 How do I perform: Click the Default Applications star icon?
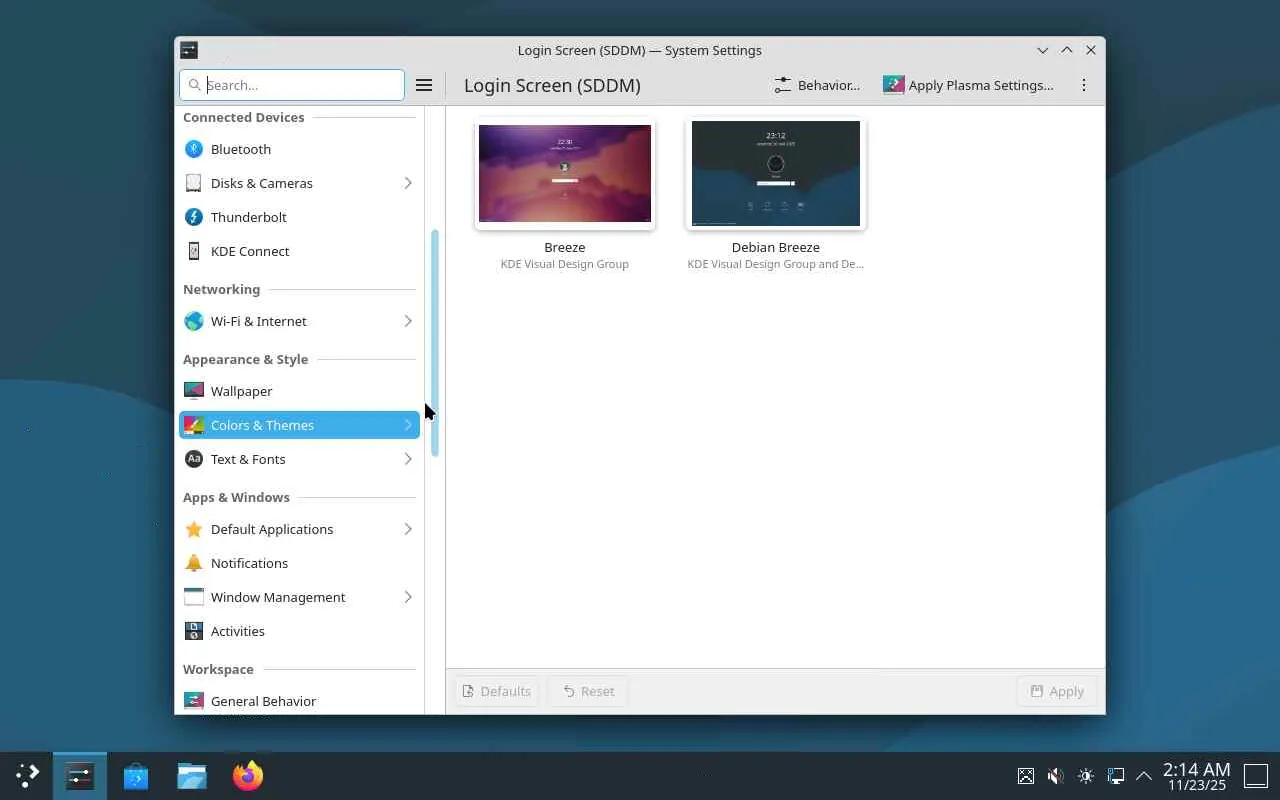[x=194, y=529]
